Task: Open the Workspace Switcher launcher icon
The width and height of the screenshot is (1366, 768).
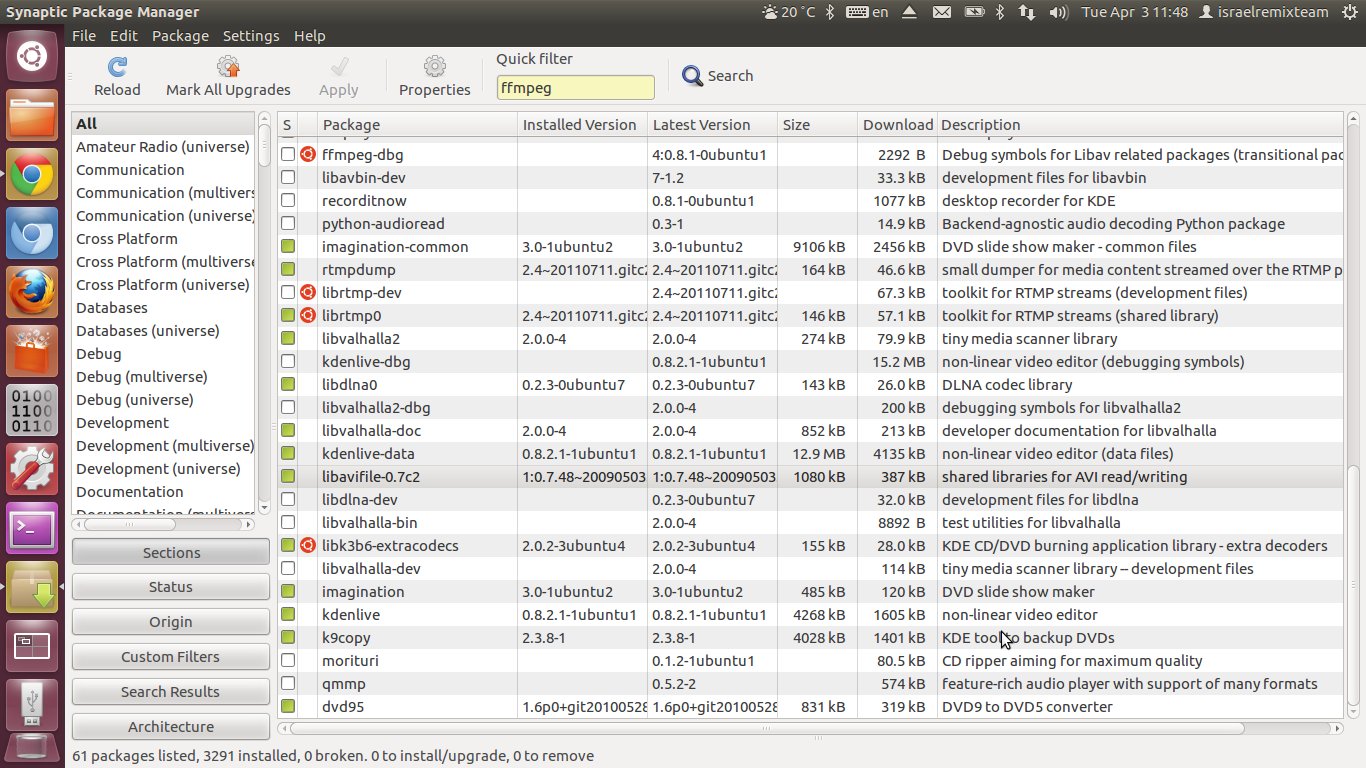Action: (32, 645)
